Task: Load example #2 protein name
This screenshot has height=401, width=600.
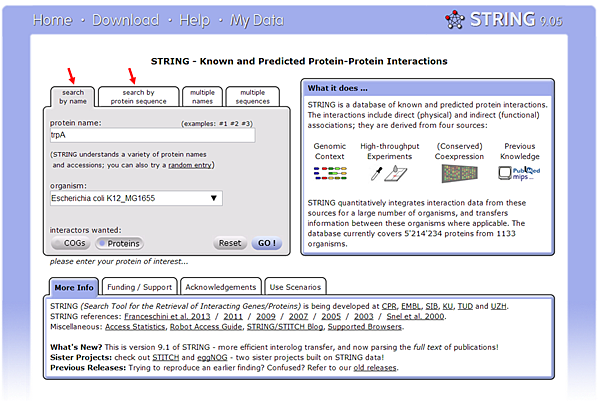Action: 234,124
